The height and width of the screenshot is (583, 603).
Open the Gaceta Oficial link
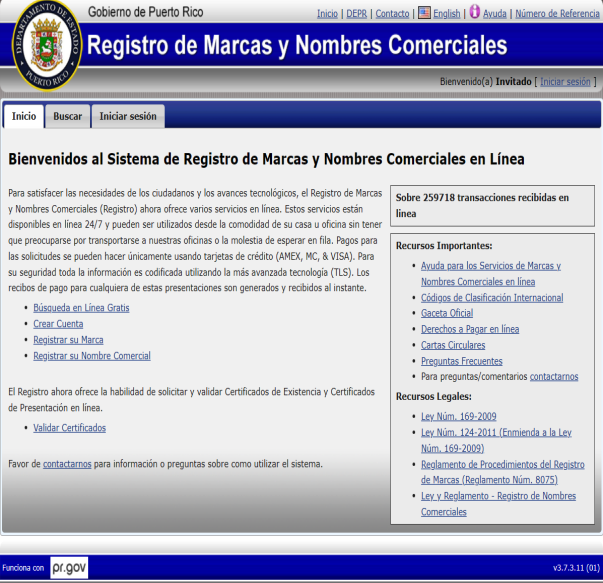click(x=447, y=313)
